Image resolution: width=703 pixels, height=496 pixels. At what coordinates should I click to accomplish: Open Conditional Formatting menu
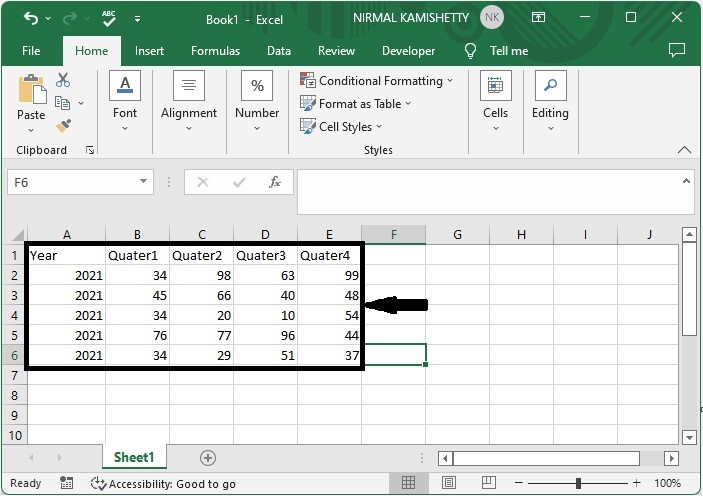click(x=376, y=81)
